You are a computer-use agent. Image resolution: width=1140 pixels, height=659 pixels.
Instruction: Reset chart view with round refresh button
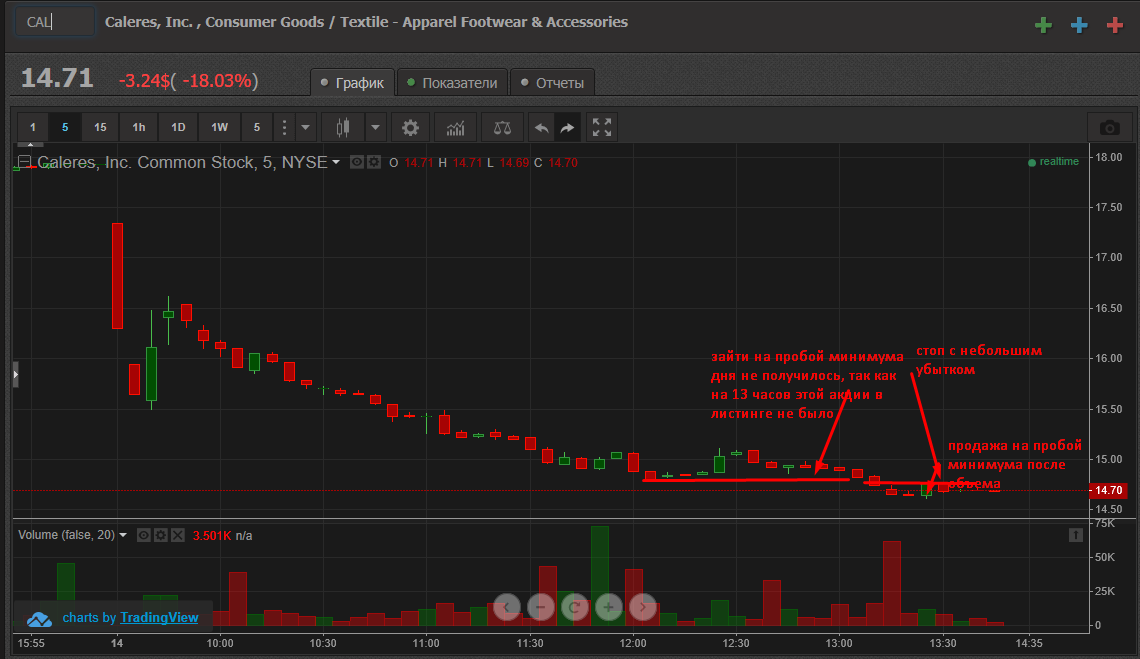click(574, 607)
